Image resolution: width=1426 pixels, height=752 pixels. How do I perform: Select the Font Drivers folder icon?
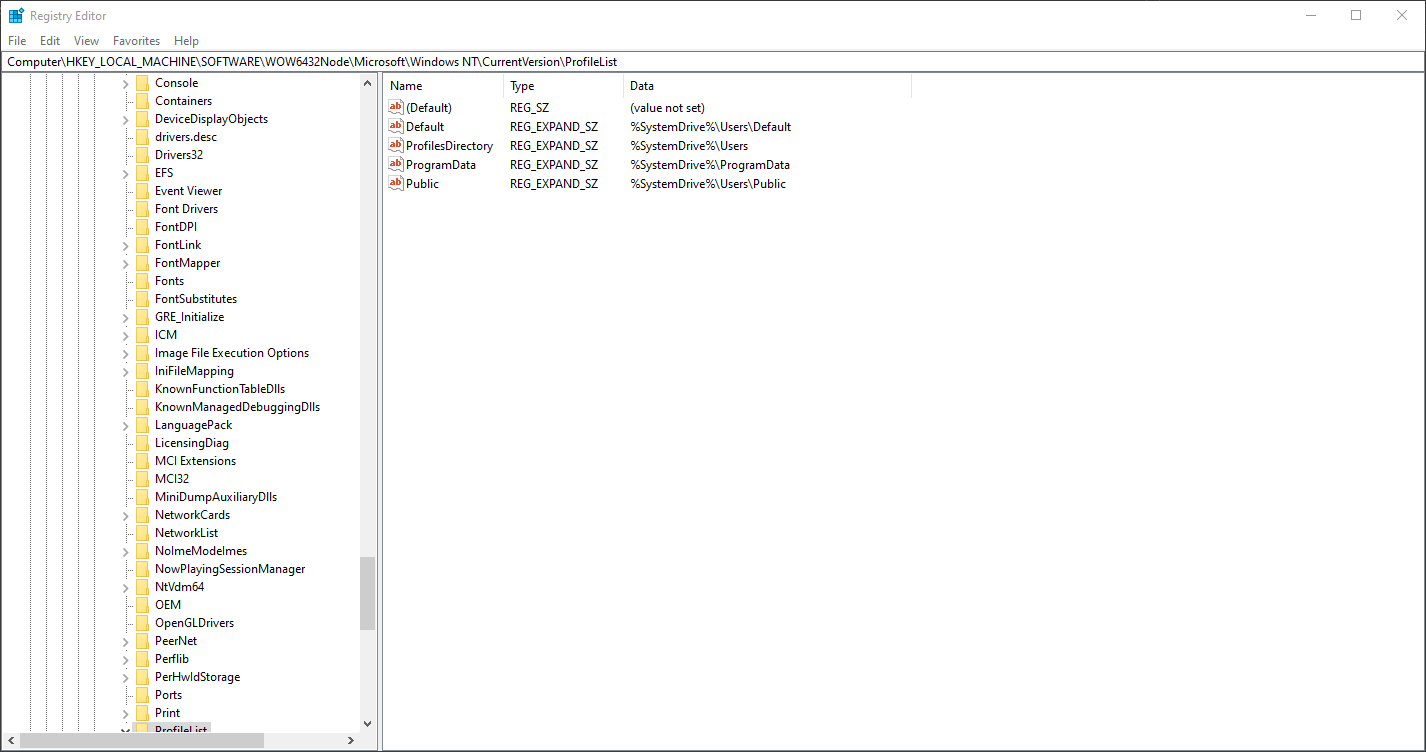tap(142, 209)
